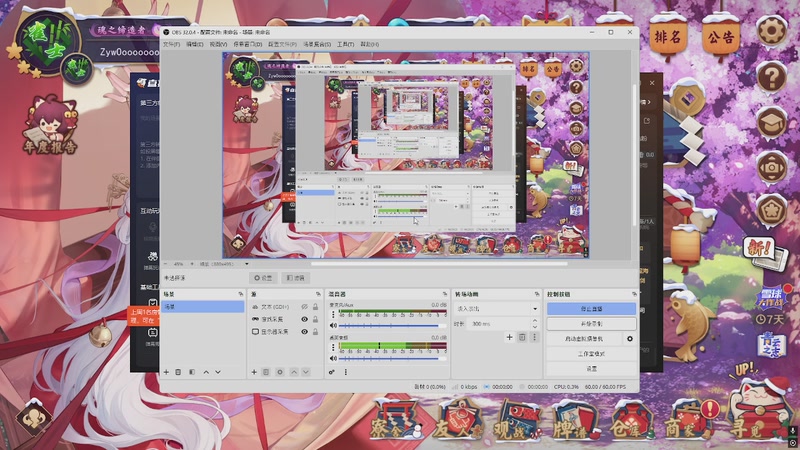Open the Mic/Aux channel three-dot menu

[333, 314]
